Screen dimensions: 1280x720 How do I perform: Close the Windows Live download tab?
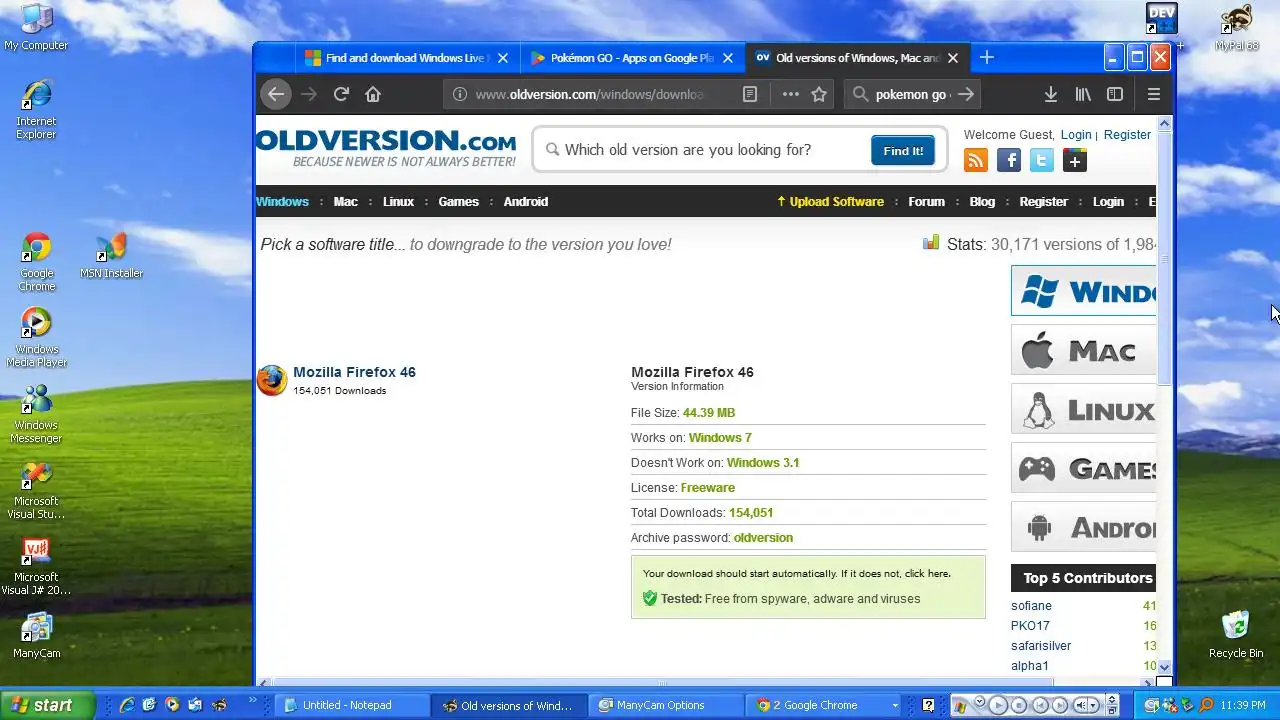pos(503,58)
